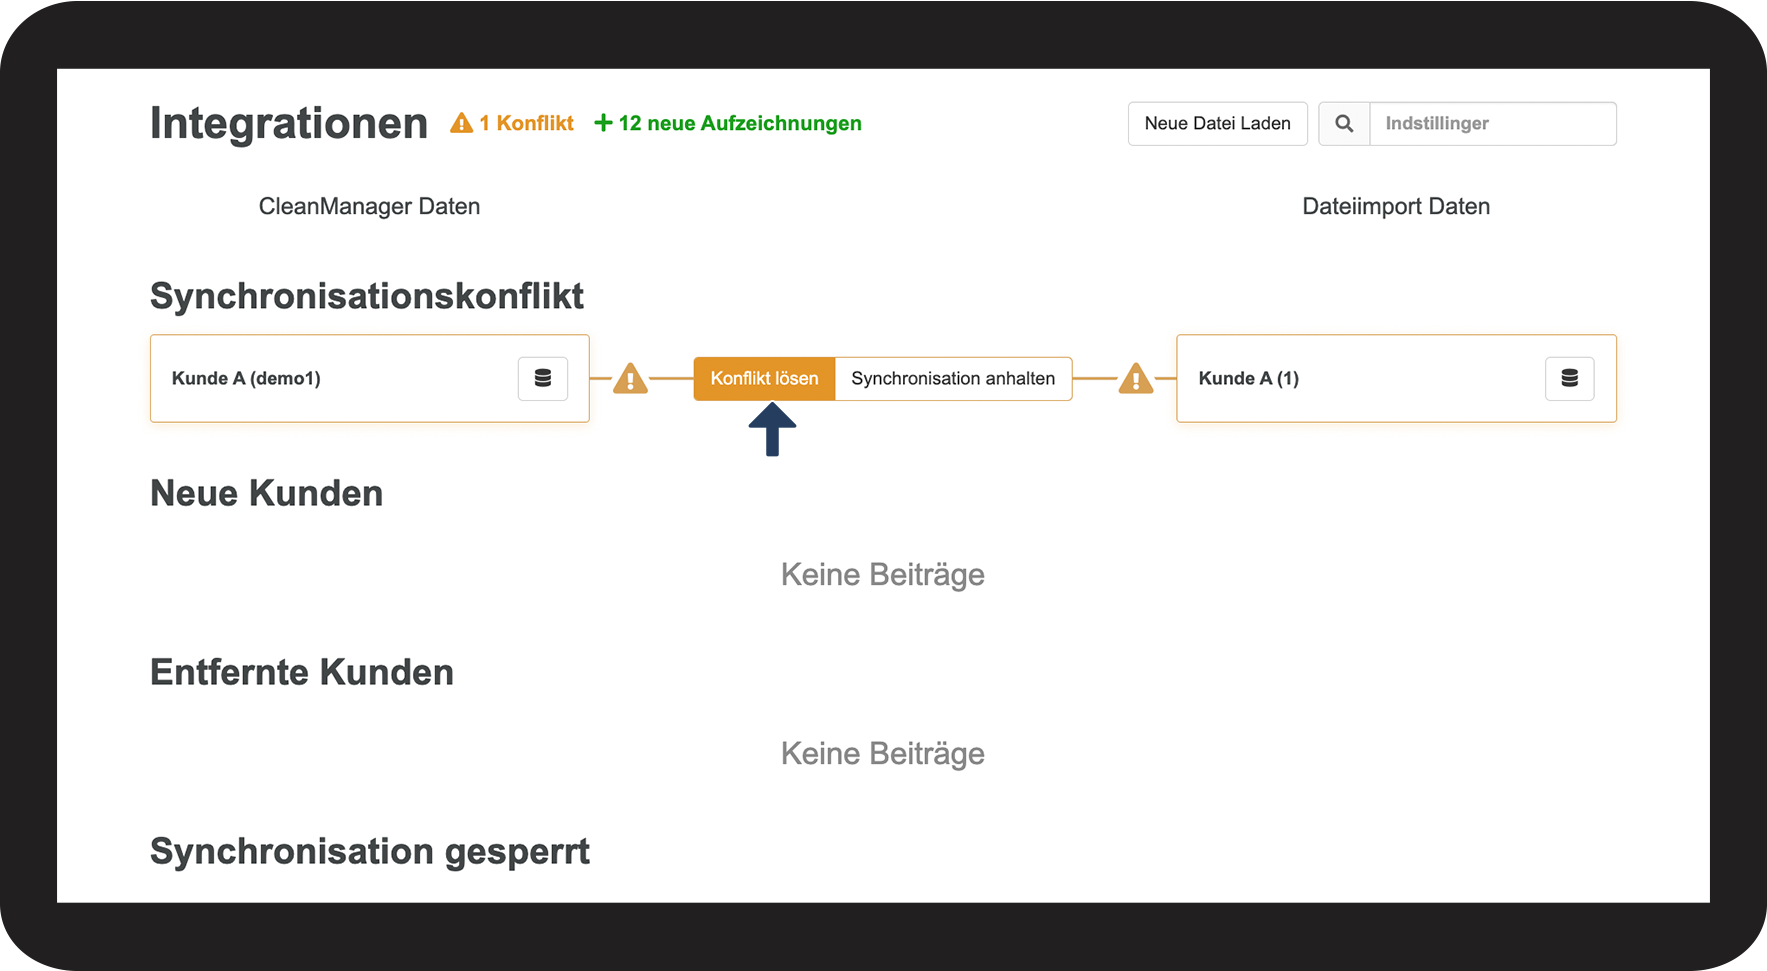The image size is (1767, 971).
Task: Select the "Kunde A (demo1)" card
Action: tap(330, 378)
